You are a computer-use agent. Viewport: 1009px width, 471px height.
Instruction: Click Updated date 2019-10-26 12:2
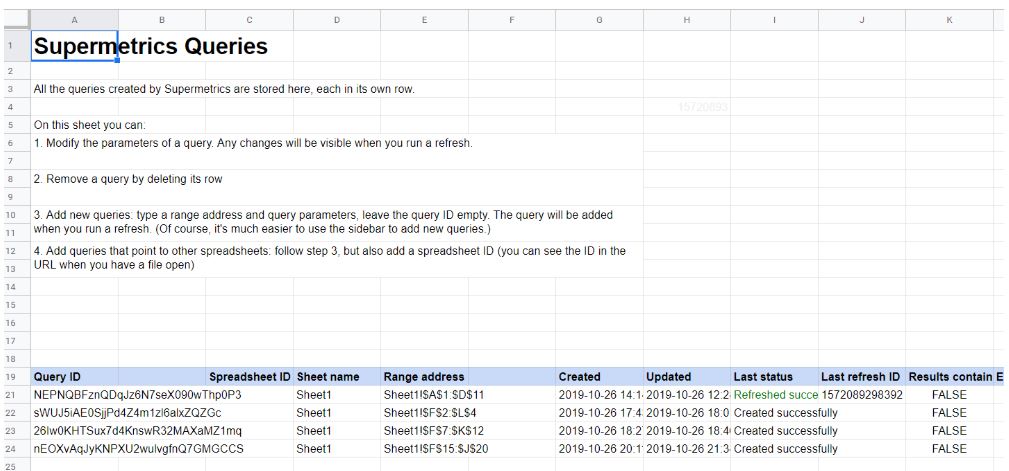pyautogui.click(x=687, y=394)
